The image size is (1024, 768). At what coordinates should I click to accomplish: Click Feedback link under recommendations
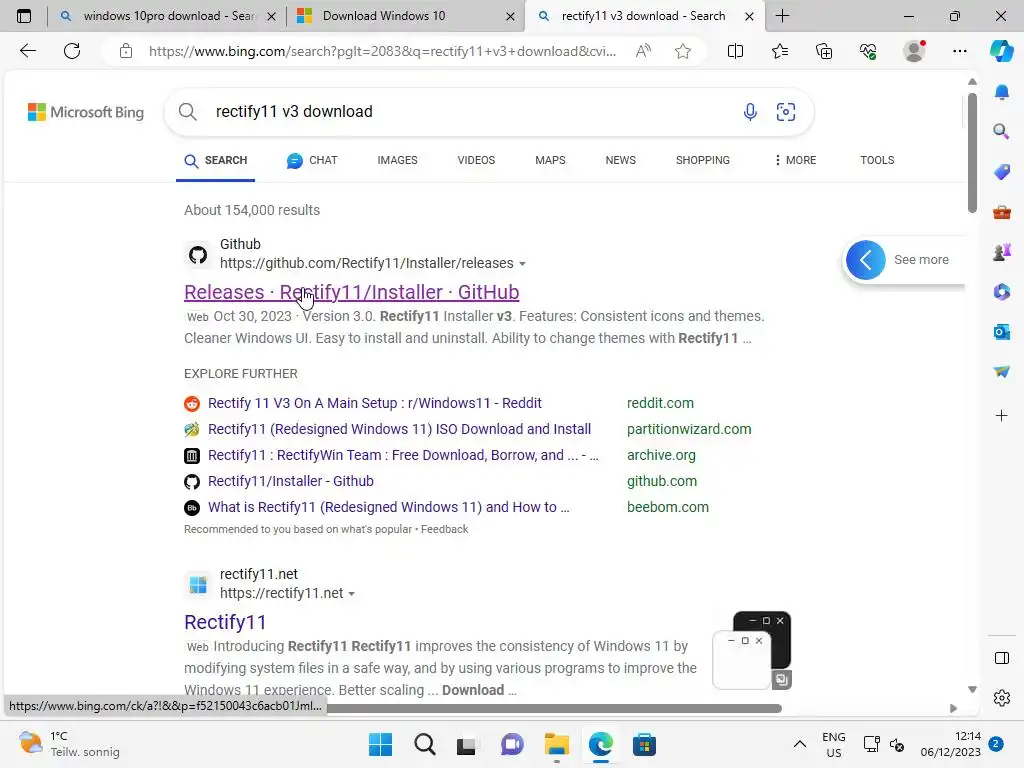click(x=444, y=529)
